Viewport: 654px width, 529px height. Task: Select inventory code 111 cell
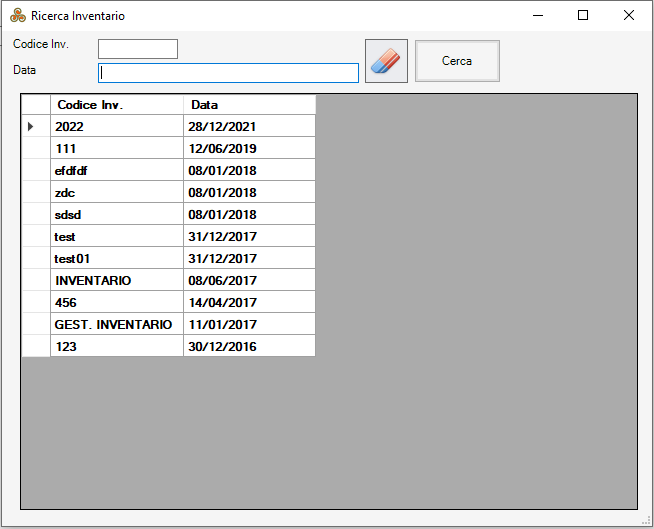point(117,148)
